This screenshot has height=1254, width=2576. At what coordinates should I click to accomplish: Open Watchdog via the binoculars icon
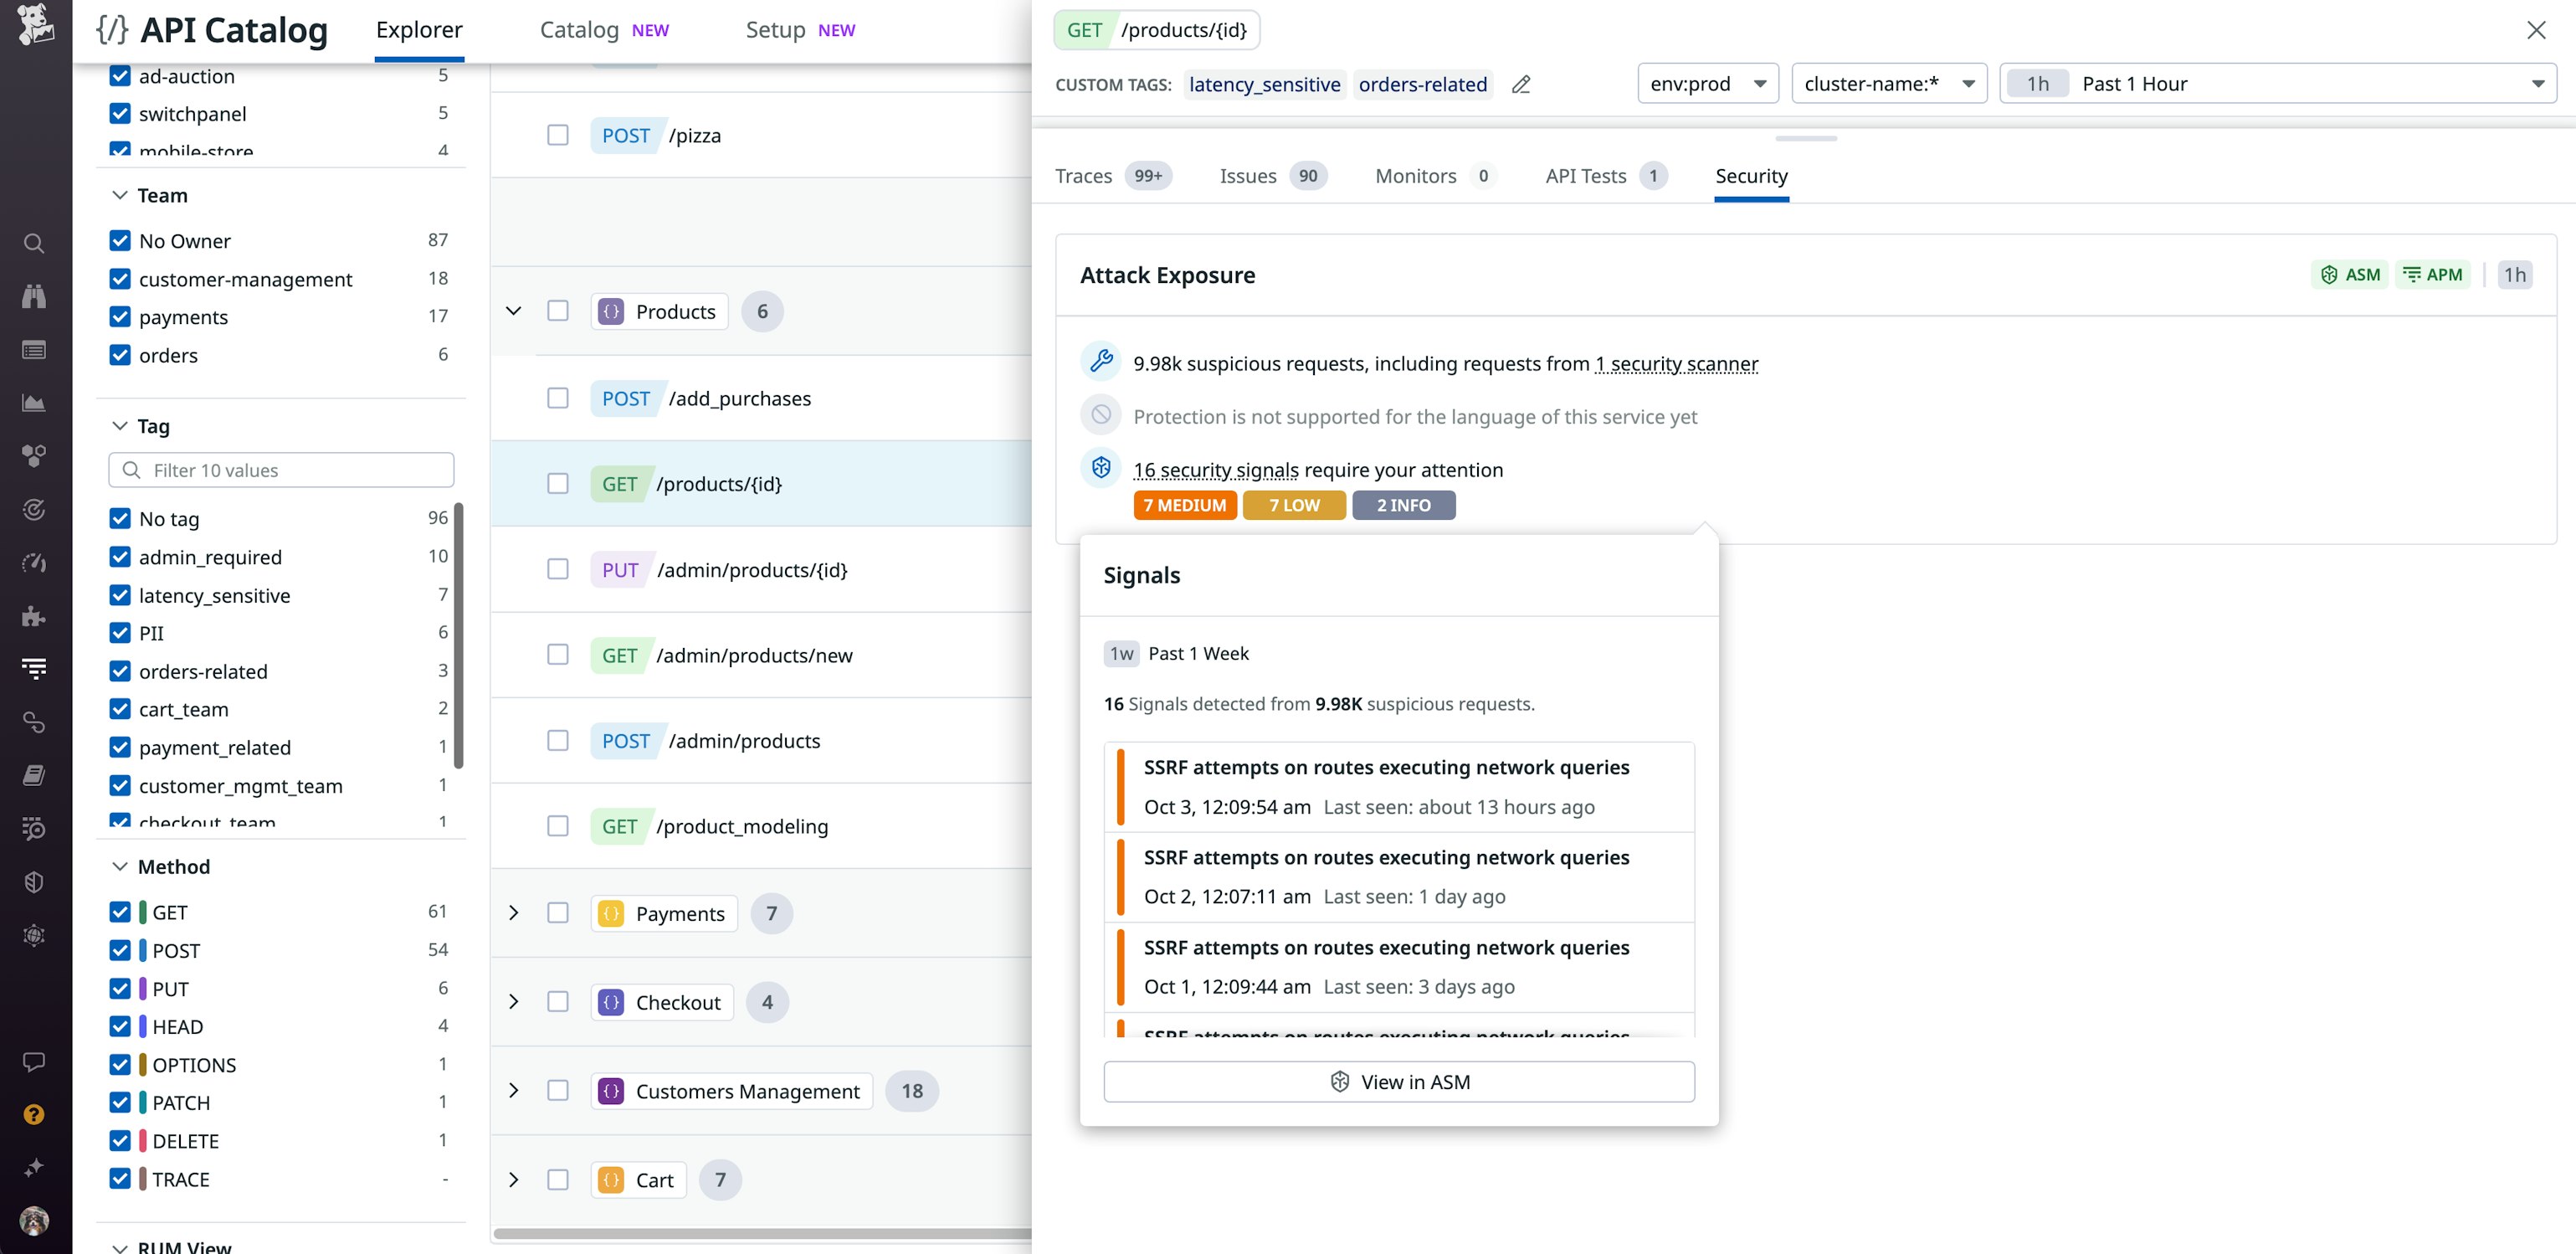point(34,296)
